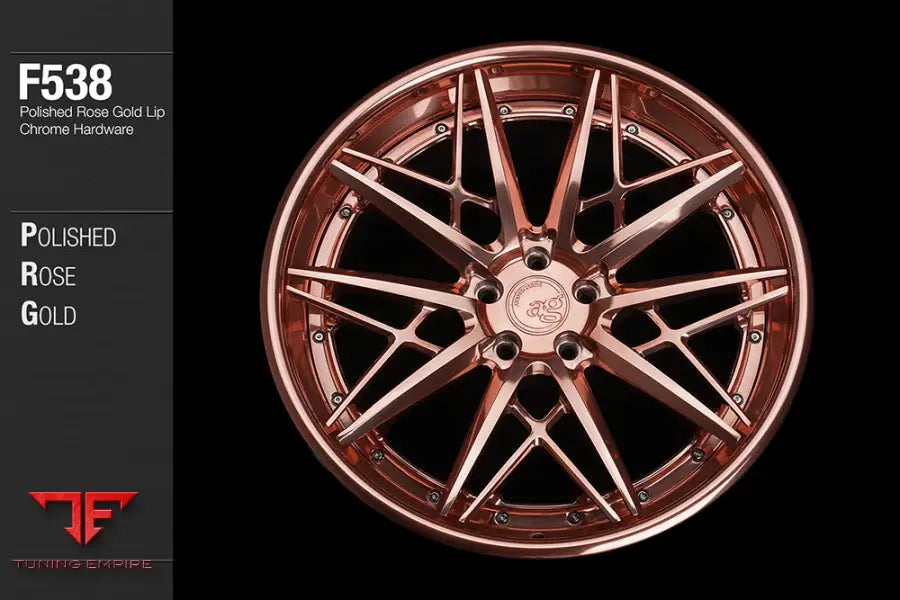Enable the Rose color option
This screenshot has height=600, width=900.
pos(48,277)
